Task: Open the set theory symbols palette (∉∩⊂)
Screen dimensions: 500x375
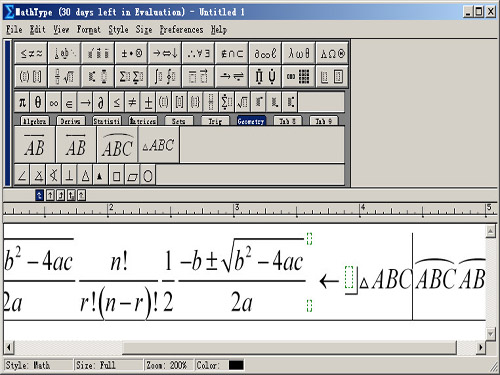Action: [232, 53]
